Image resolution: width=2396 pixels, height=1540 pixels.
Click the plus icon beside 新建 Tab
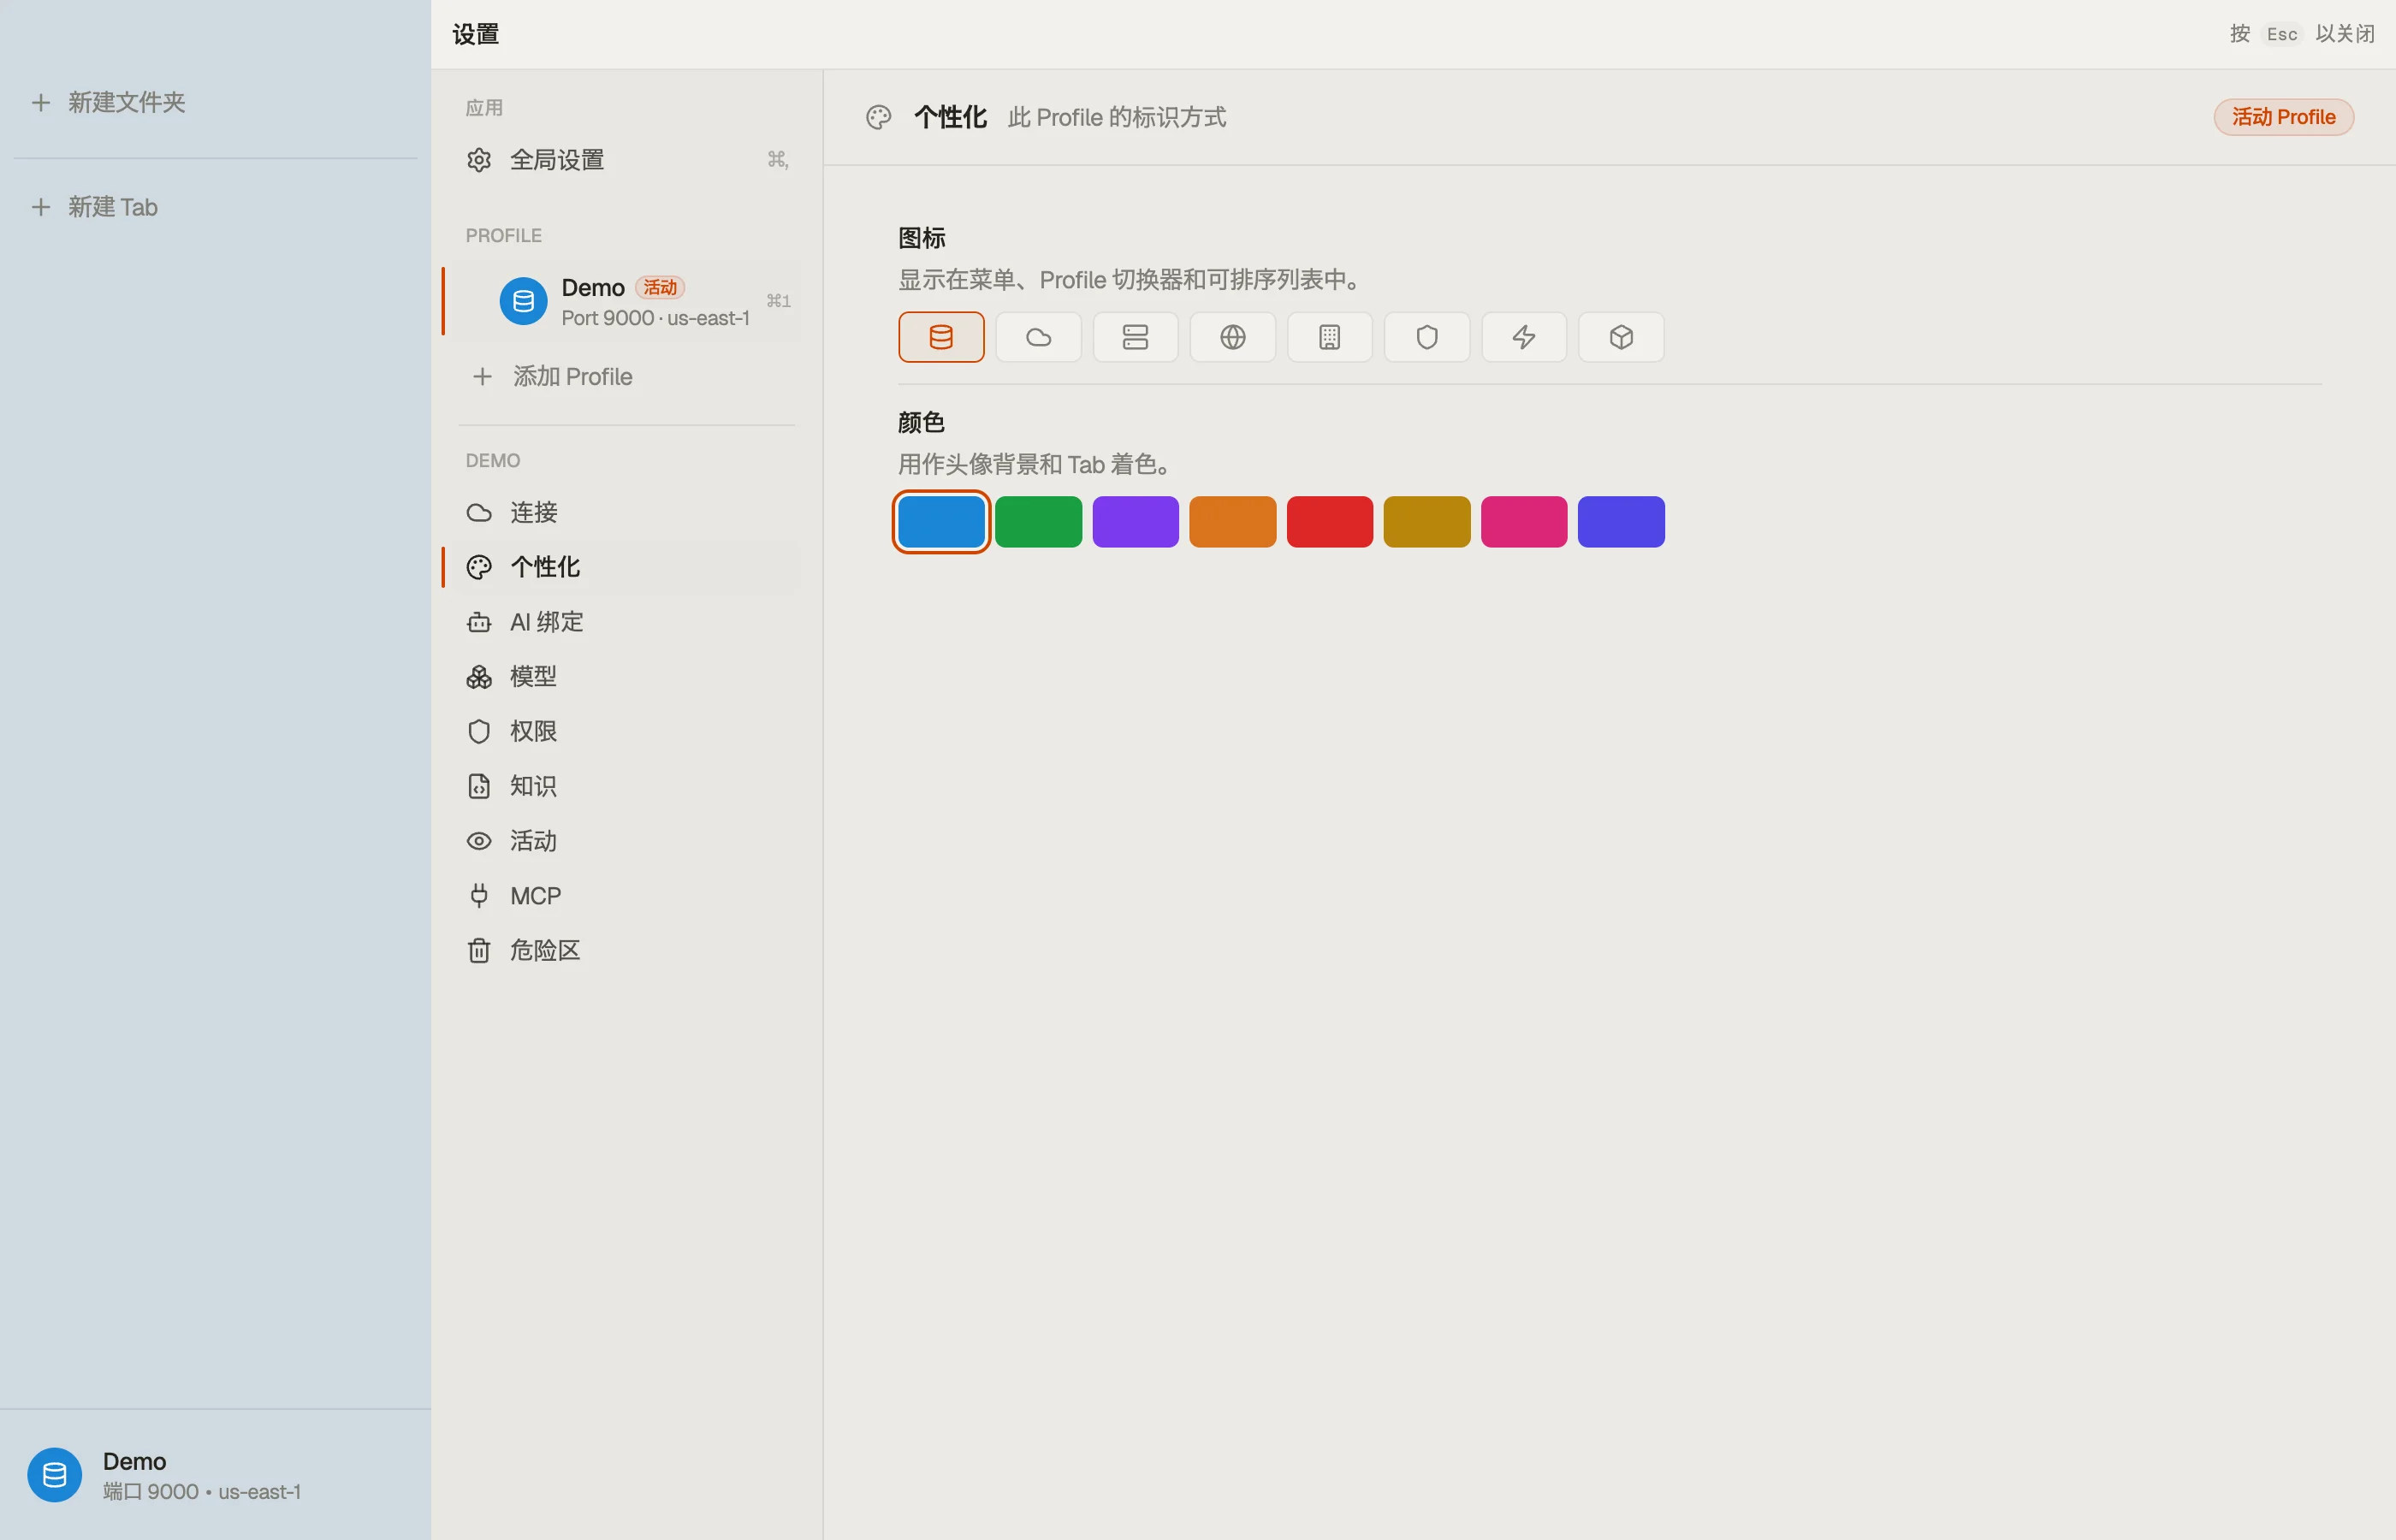40,207
